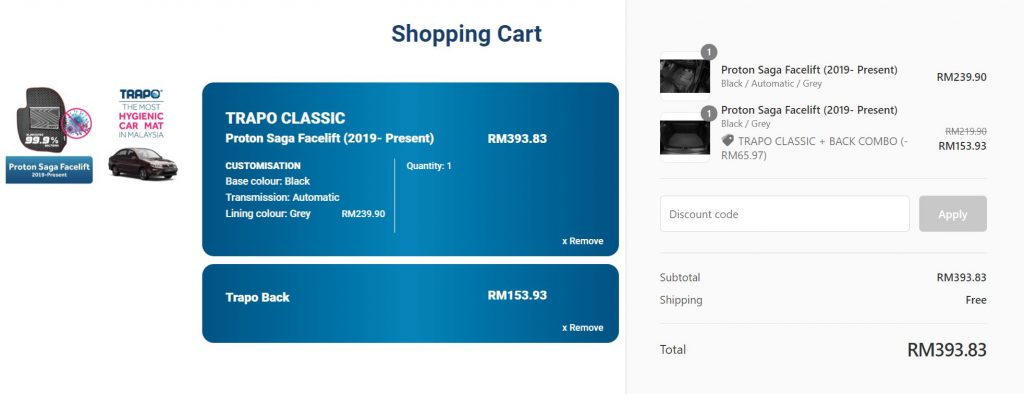Click the Trapo hygienic car mat logo

141,114
